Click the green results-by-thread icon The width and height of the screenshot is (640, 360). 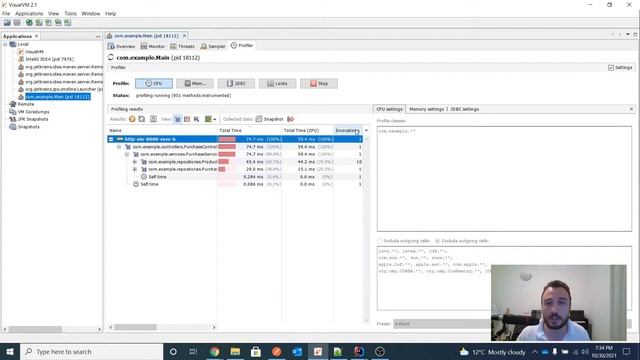208,119
